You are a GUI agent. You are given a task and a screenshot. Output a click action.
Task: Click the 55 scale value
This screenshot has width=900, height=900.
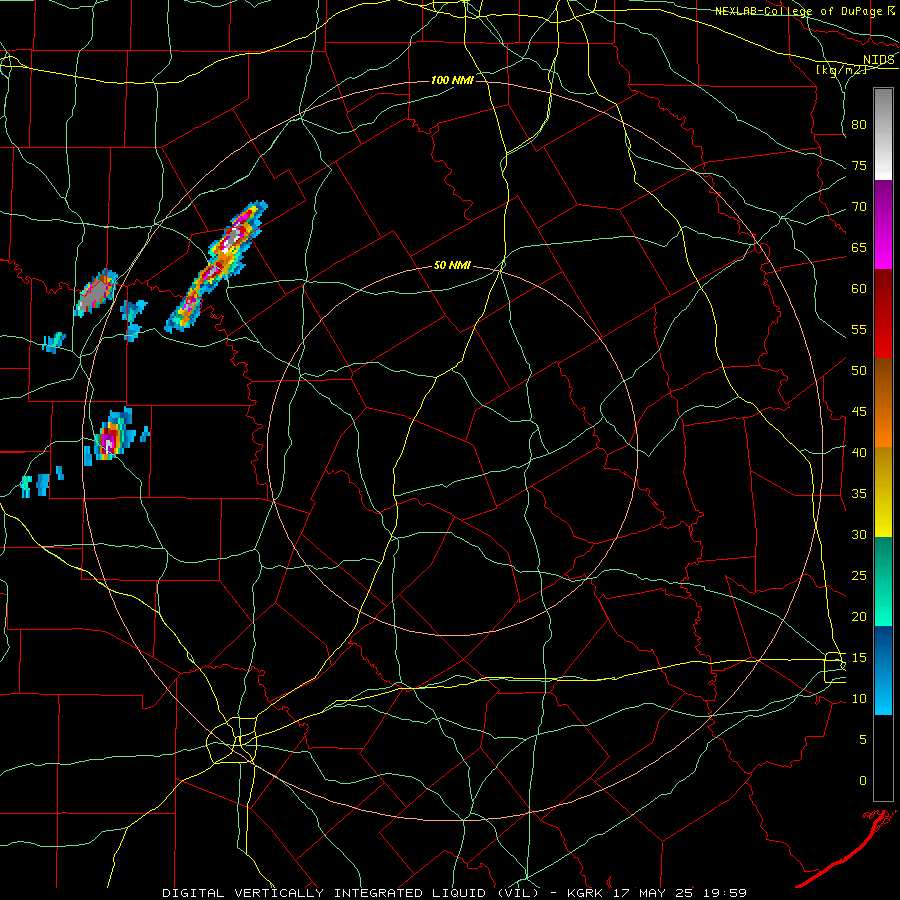[x=859, y=329]
